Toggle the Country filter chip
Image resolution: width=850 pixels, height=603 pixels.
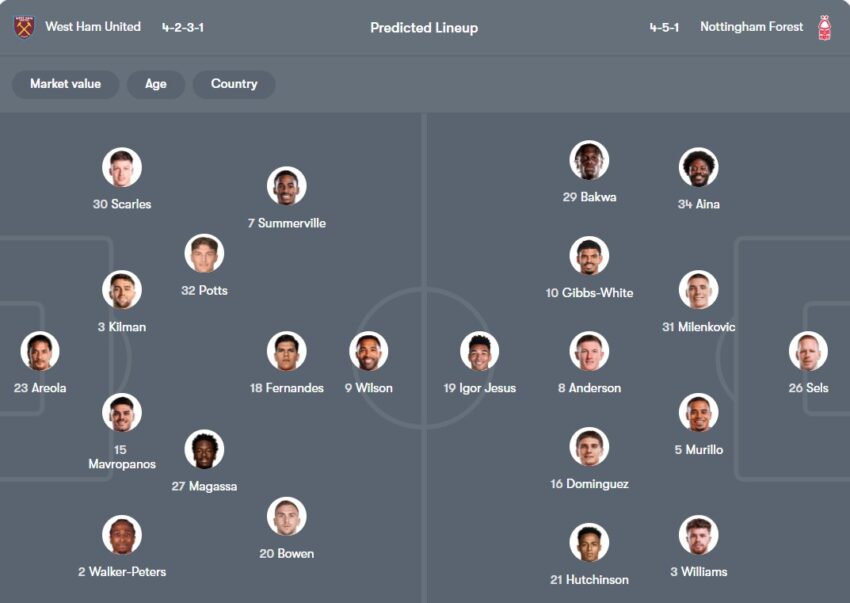click(234, 84)
